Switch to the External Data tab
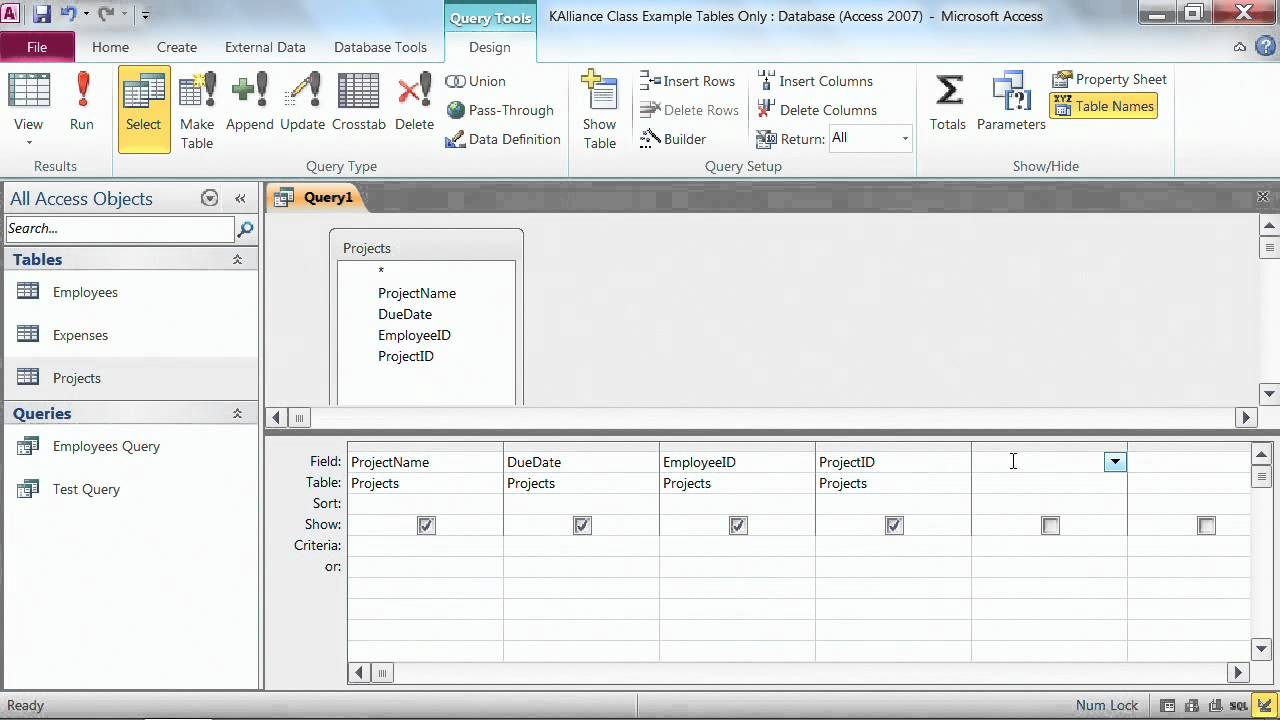The width and height of the screenshot is (1280, 720). 265,47
